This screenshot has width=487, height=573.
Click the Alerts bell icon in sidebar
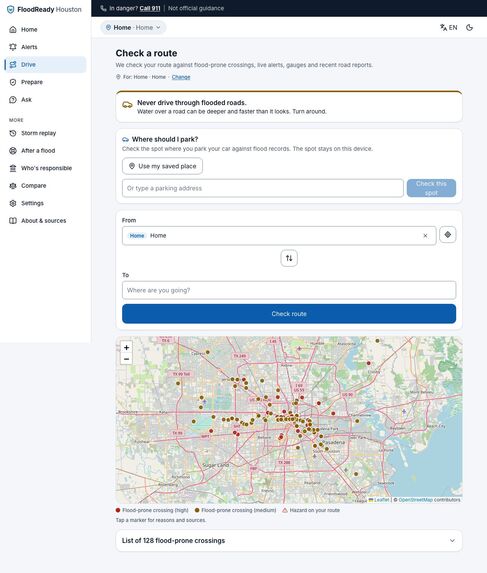click(13, 47)
